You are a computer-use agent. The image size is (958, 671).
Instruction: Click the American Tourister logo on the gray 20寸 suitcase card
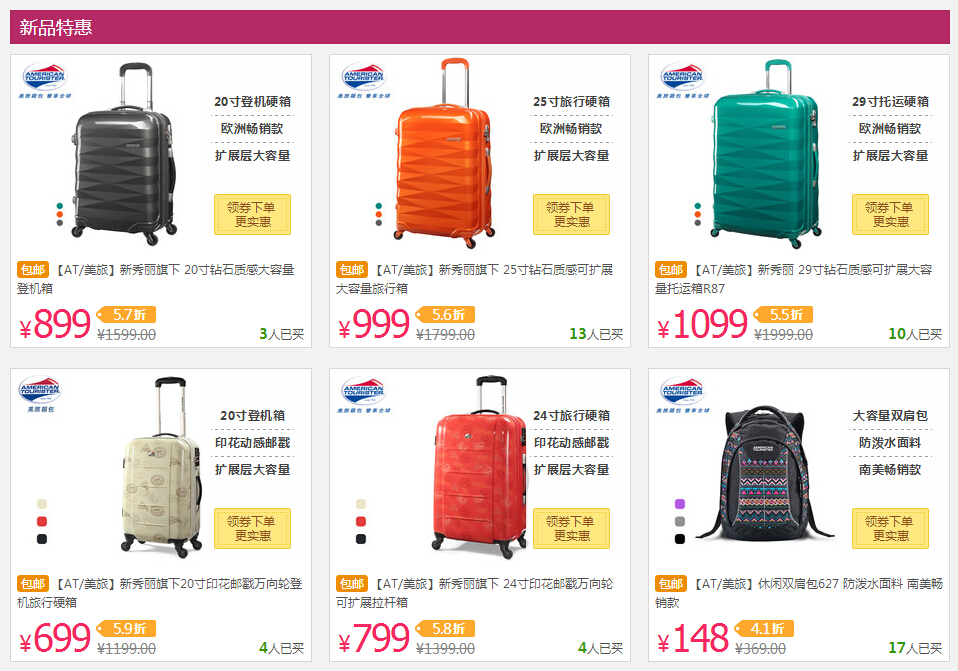(x=45, y=80)
